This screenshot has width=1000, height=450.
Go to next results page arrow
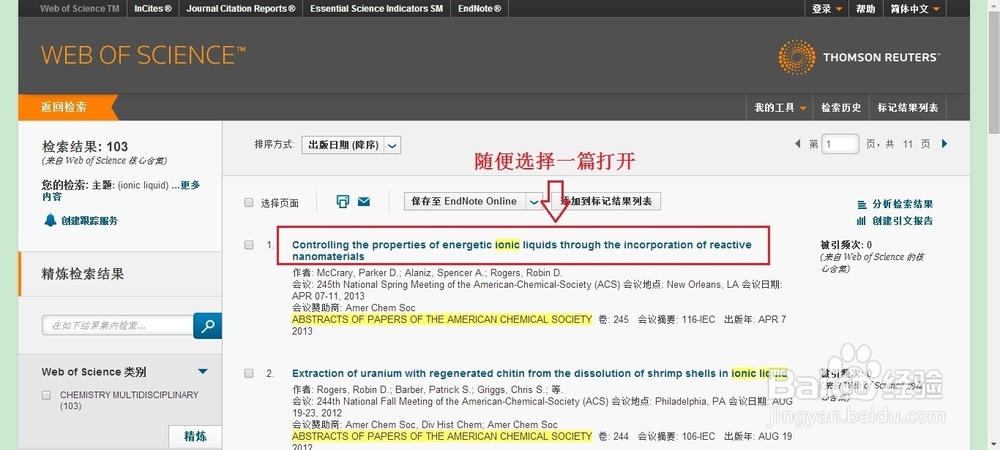point(945,144)
